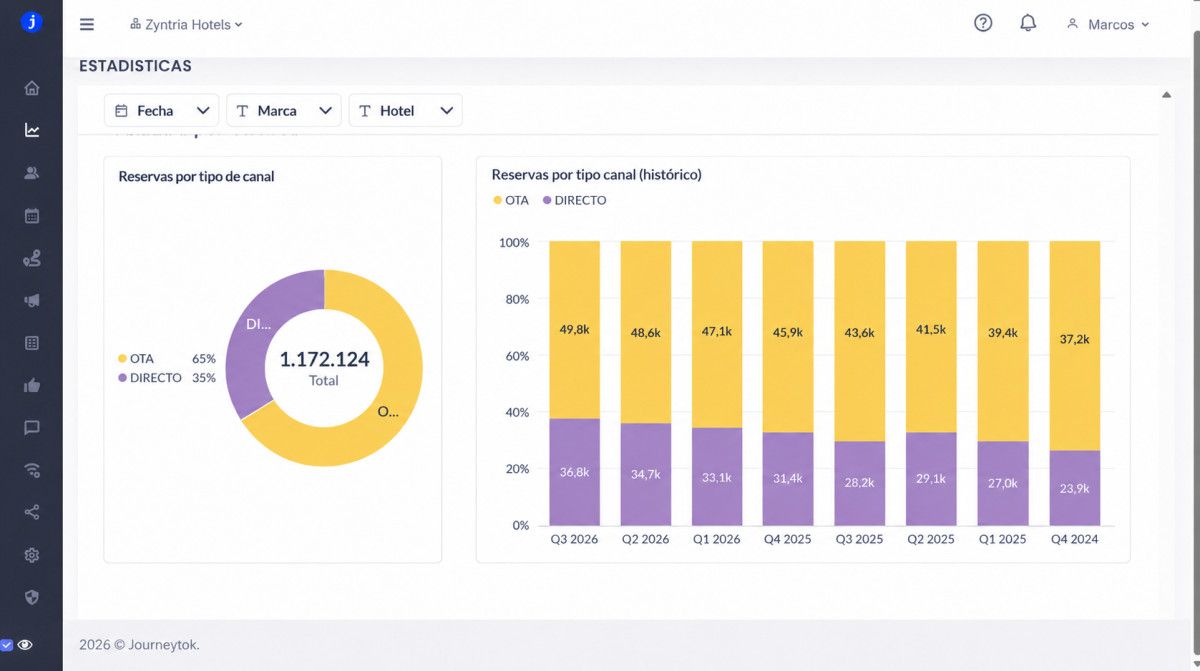This screenshot has height=671, width=1200.
Task: Click the Q2 2025 OTA bar 41,5k
Action: pos(931,336)
